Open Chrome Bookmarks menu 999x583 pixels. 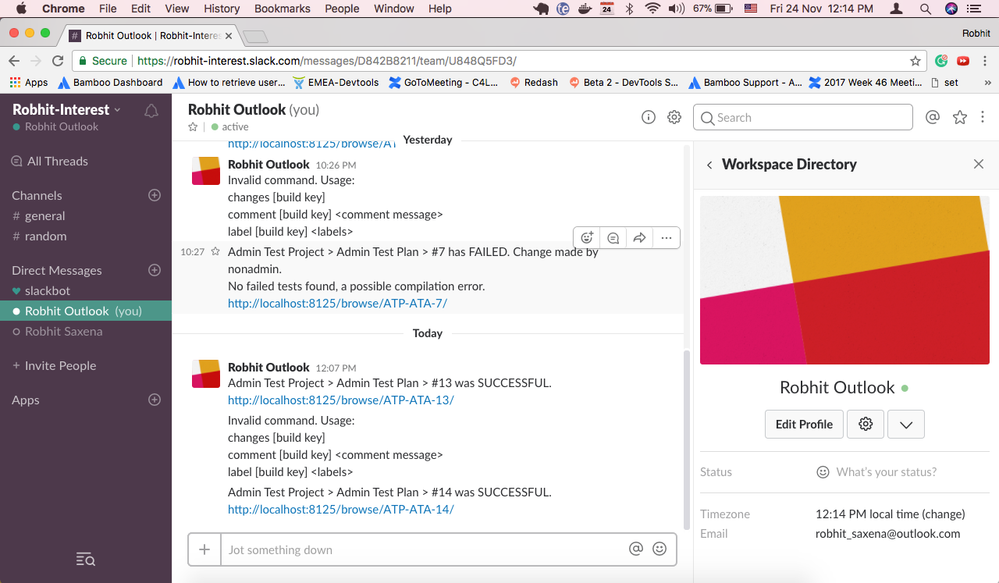282,8
